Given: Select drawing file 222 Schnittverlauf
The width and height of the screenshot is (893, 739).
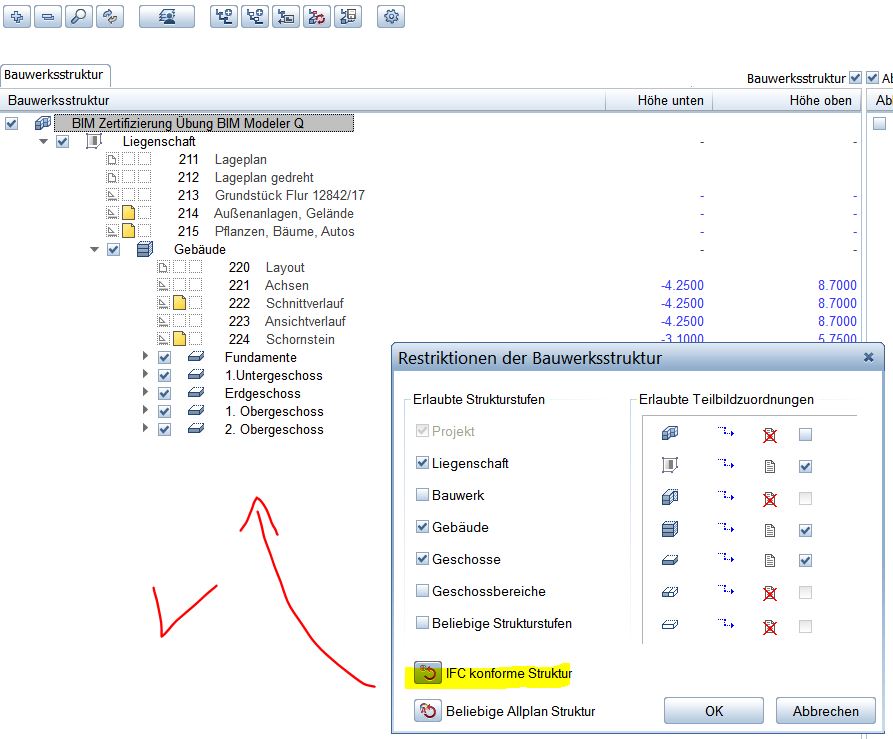Looking at the screenshot, I should [x=295, y=303].
